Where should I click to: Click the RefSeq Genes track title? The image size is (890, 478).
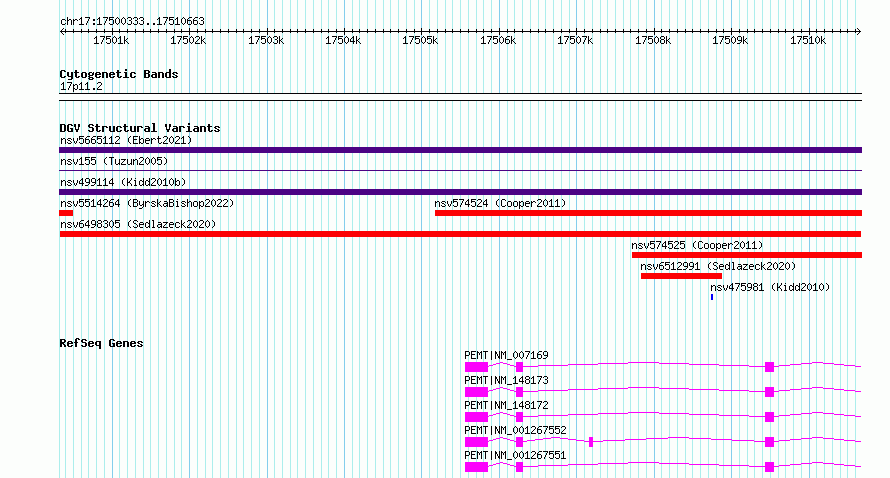(101, 343)
